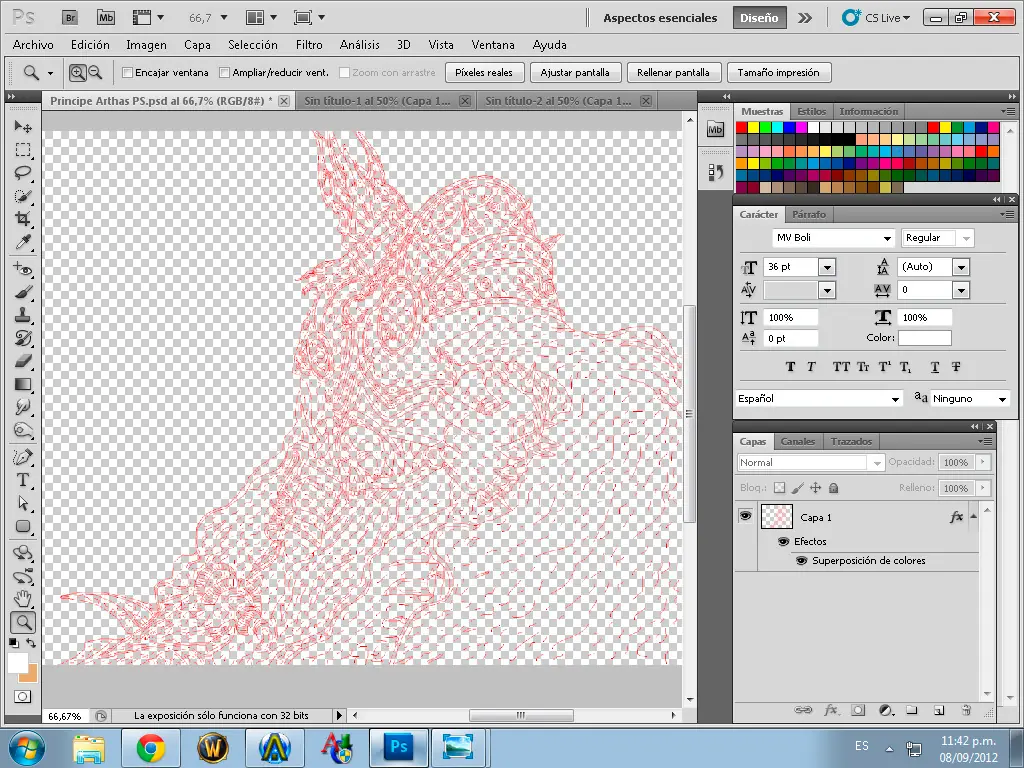
Task: Click the Píxeles reales button
Action: coord(484,73)
